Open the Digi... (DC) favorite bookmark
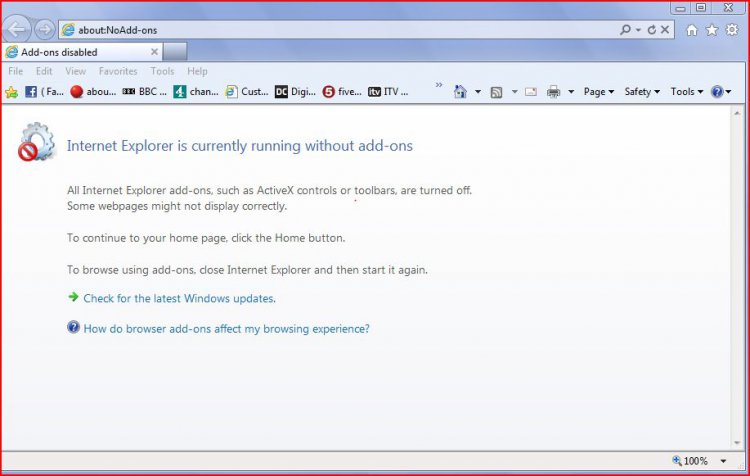The height and width of the screenshot is (476, 750). point(295,91)
